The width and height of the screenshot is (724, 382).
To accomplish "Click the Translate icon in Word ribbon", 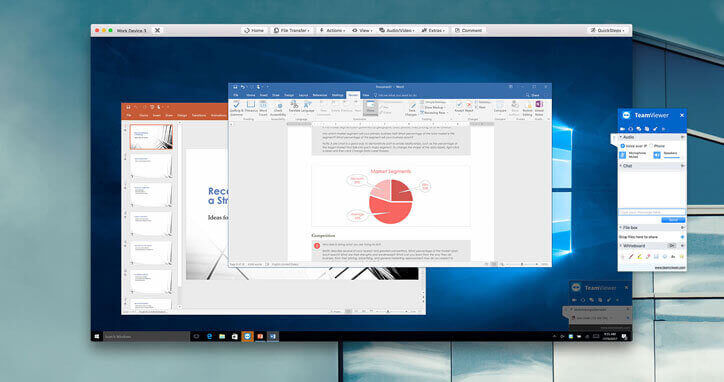I will click(x=294, y=108).
